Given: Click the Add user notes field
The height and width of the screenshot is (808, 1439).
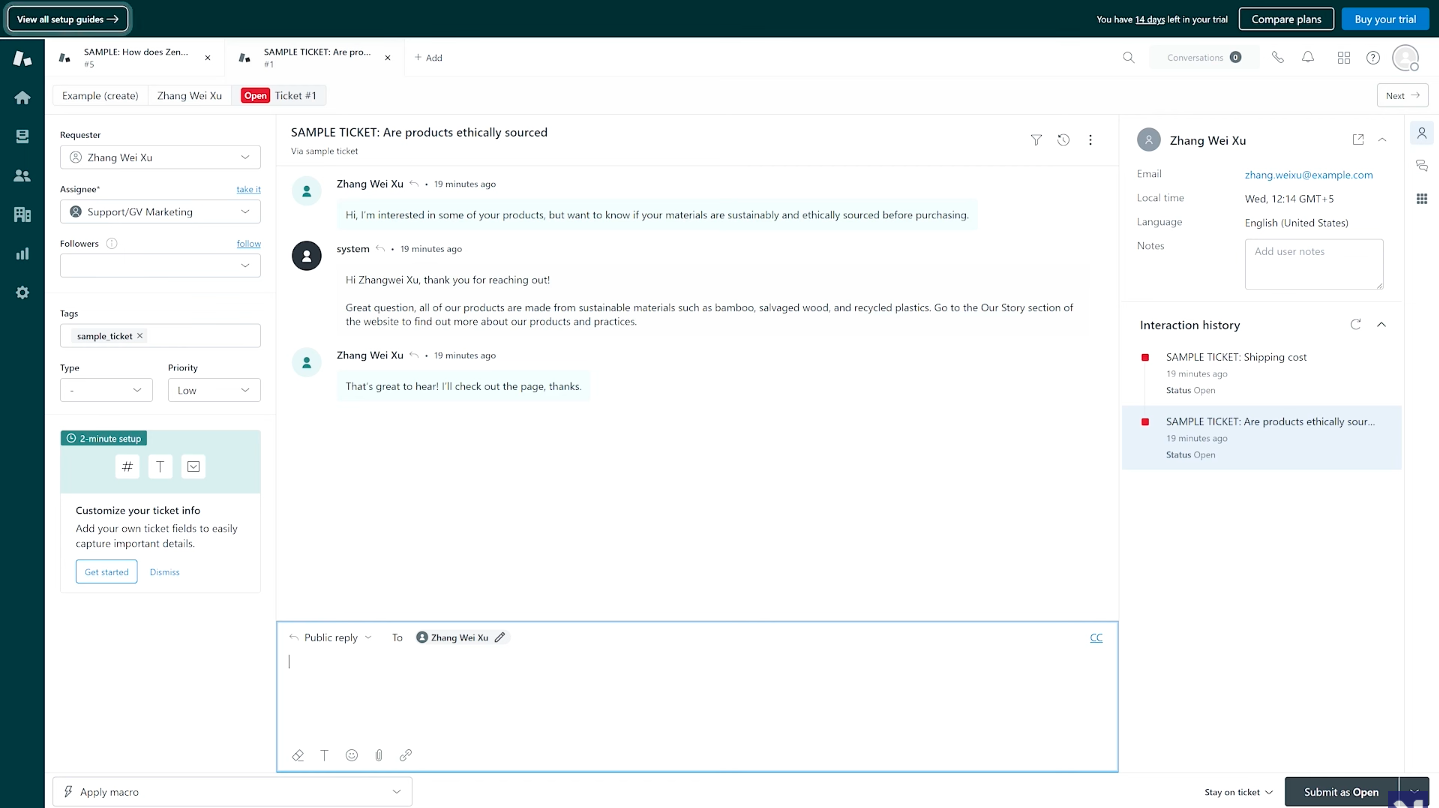Looking at the screenshot, I should [x=1314, y=264].
